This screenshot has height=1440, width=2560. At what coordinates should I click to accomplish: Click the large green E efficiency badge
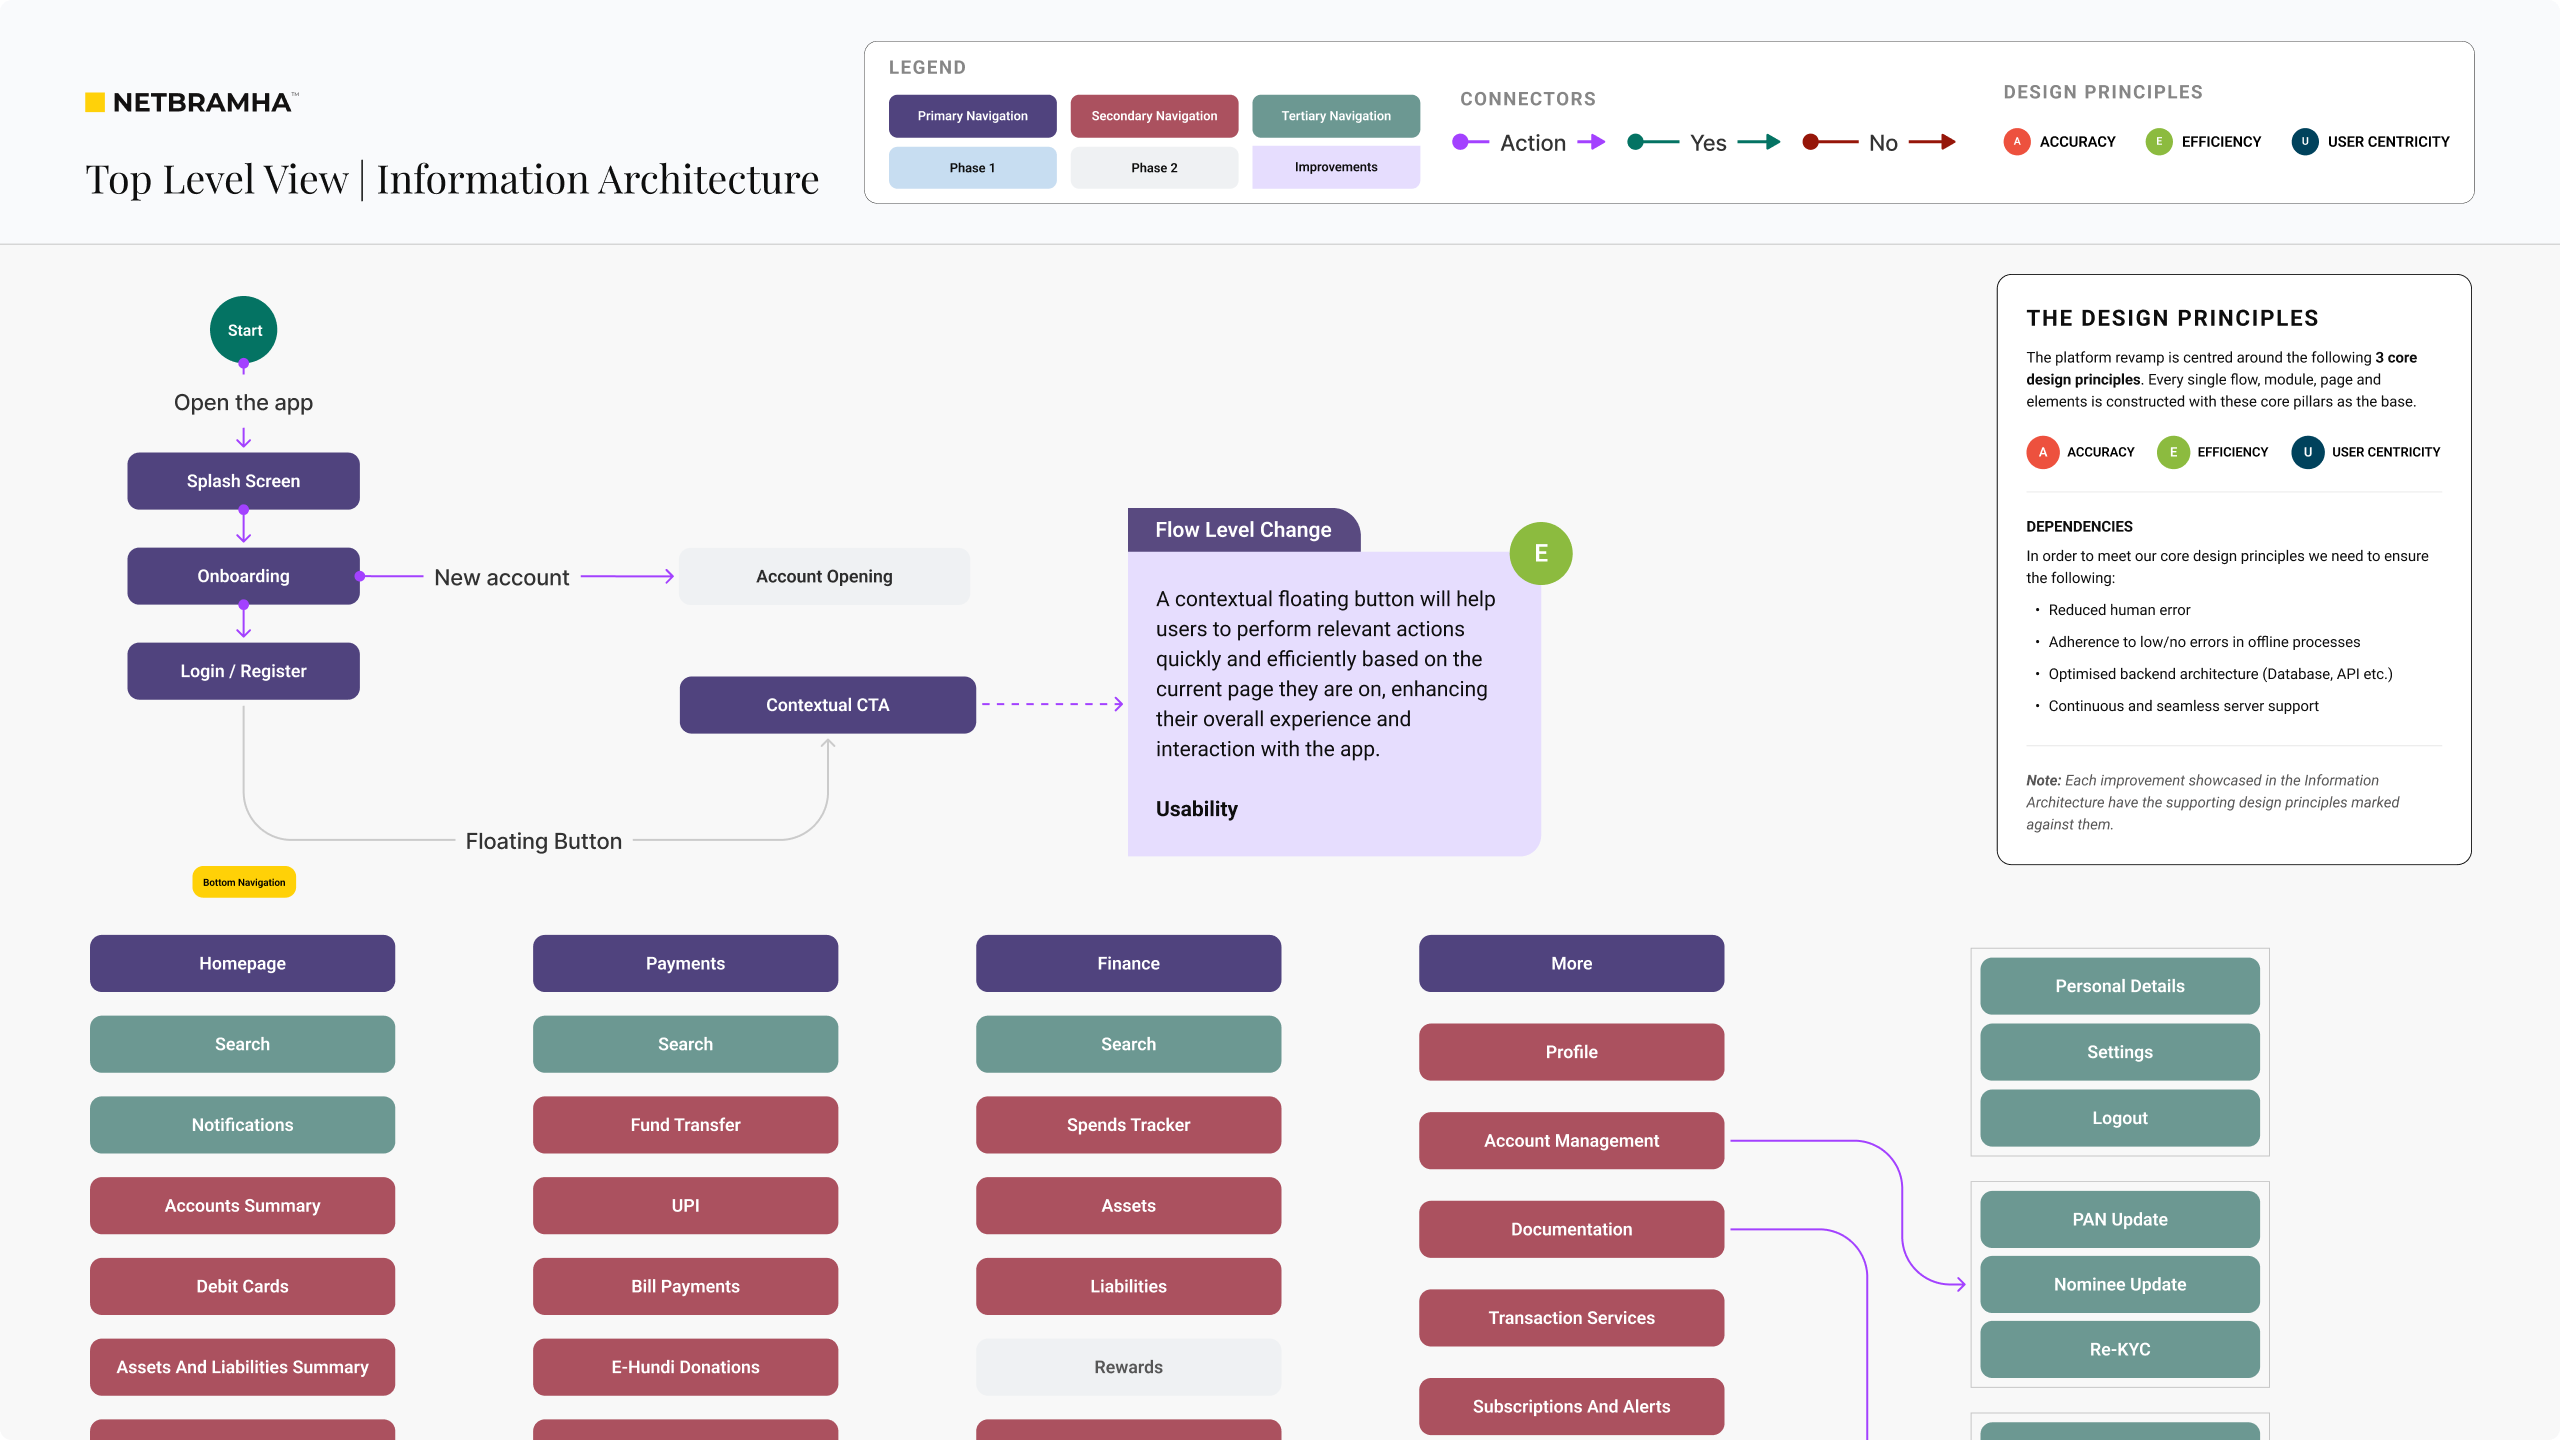[1540, 553]
